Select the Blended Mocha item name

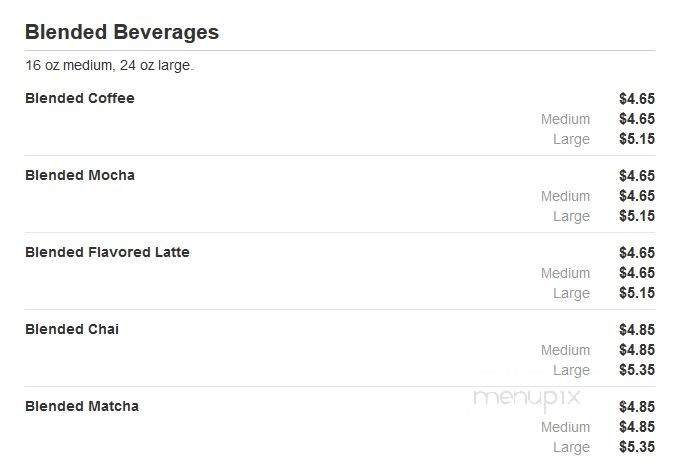tap(79, 175)
